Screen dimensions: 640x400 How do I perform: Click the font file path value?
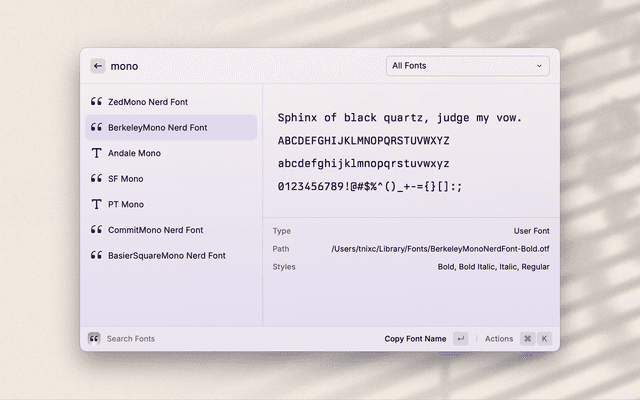(x=440, y=249)
